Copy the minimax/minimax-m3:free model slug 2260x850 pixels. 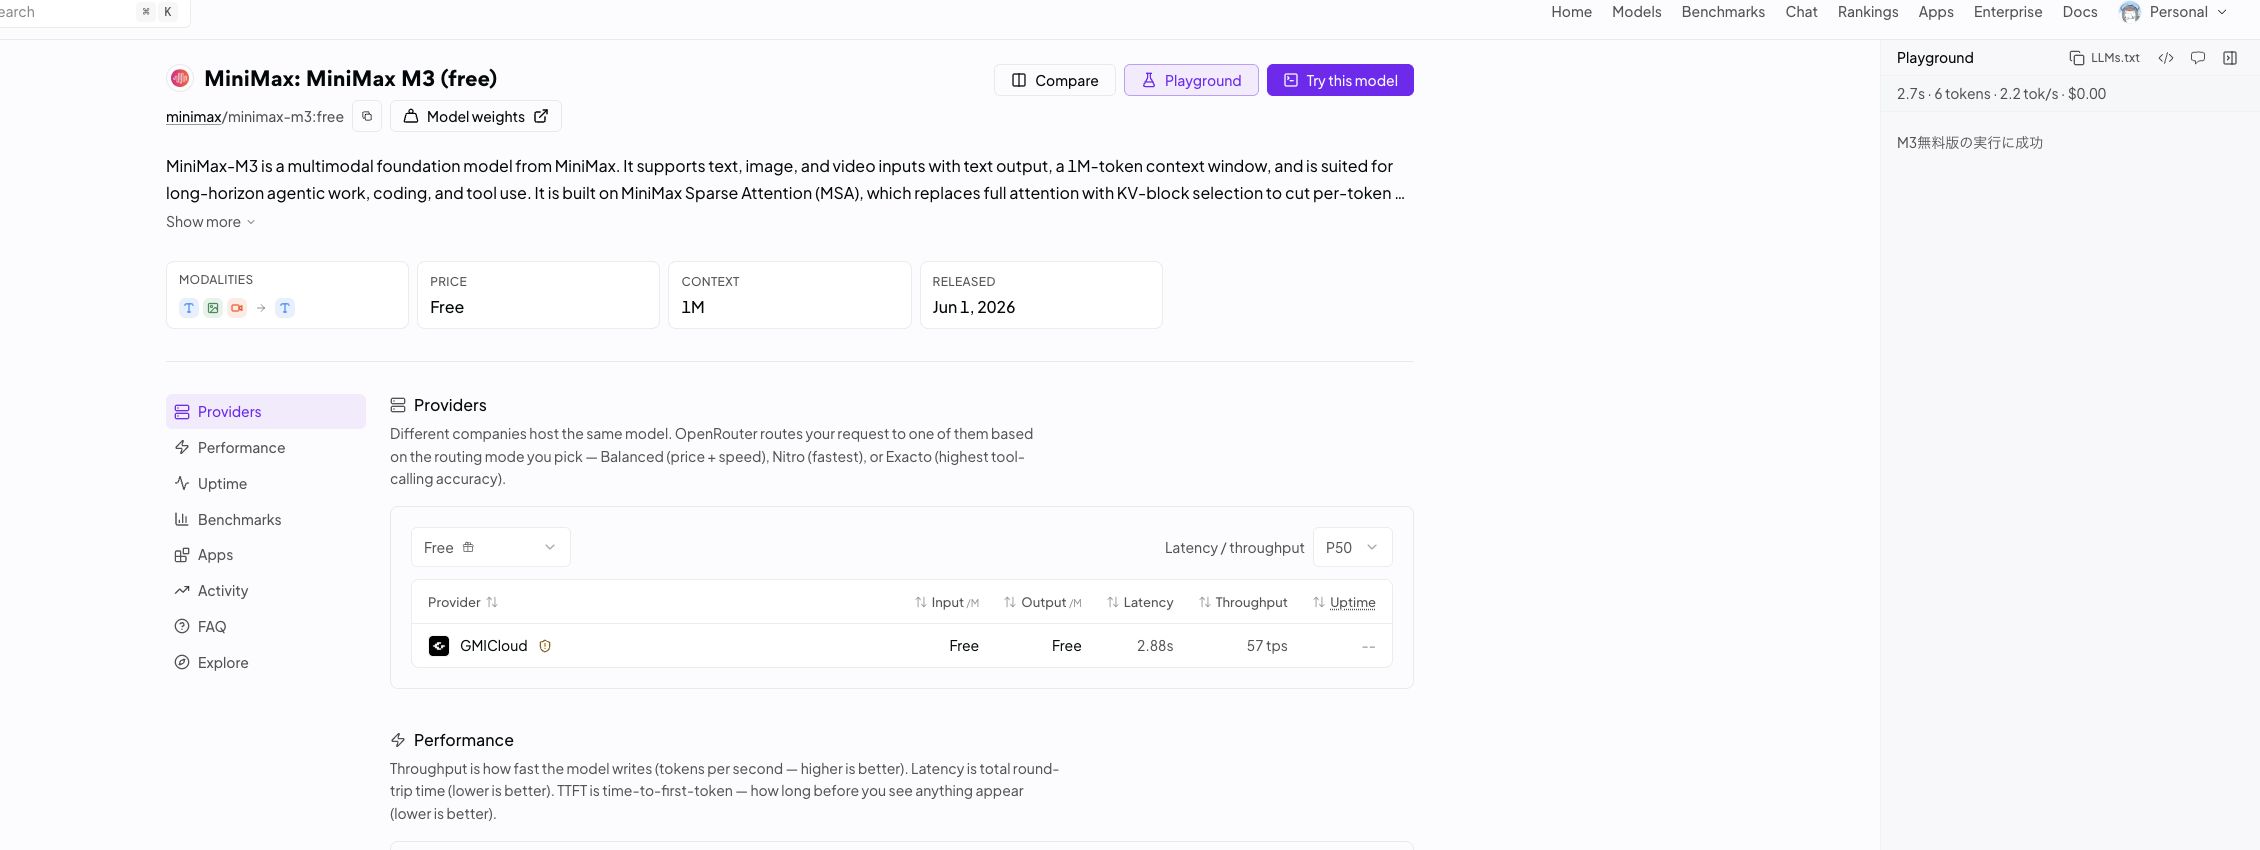tap(367, 117)
